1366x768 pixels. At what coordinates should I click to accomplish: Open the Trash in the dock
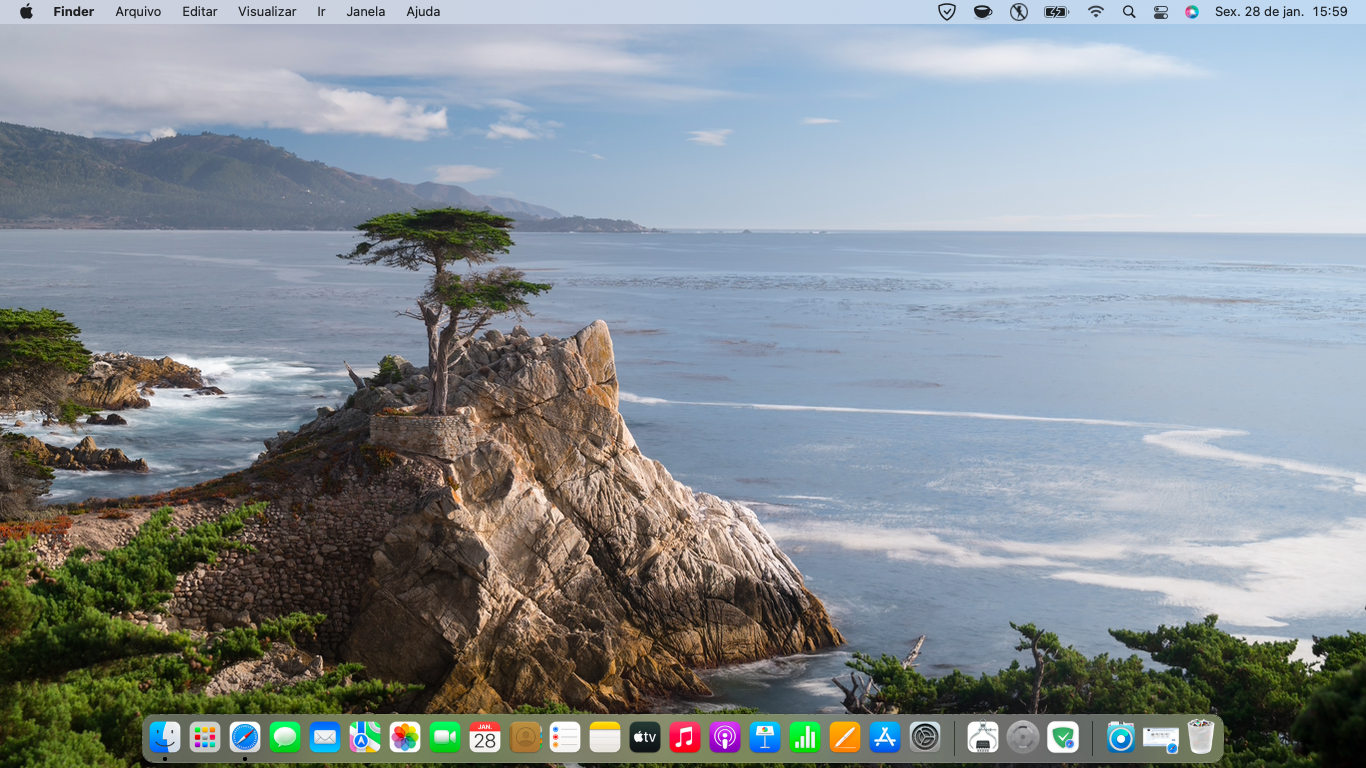[x=1201, y=738]
